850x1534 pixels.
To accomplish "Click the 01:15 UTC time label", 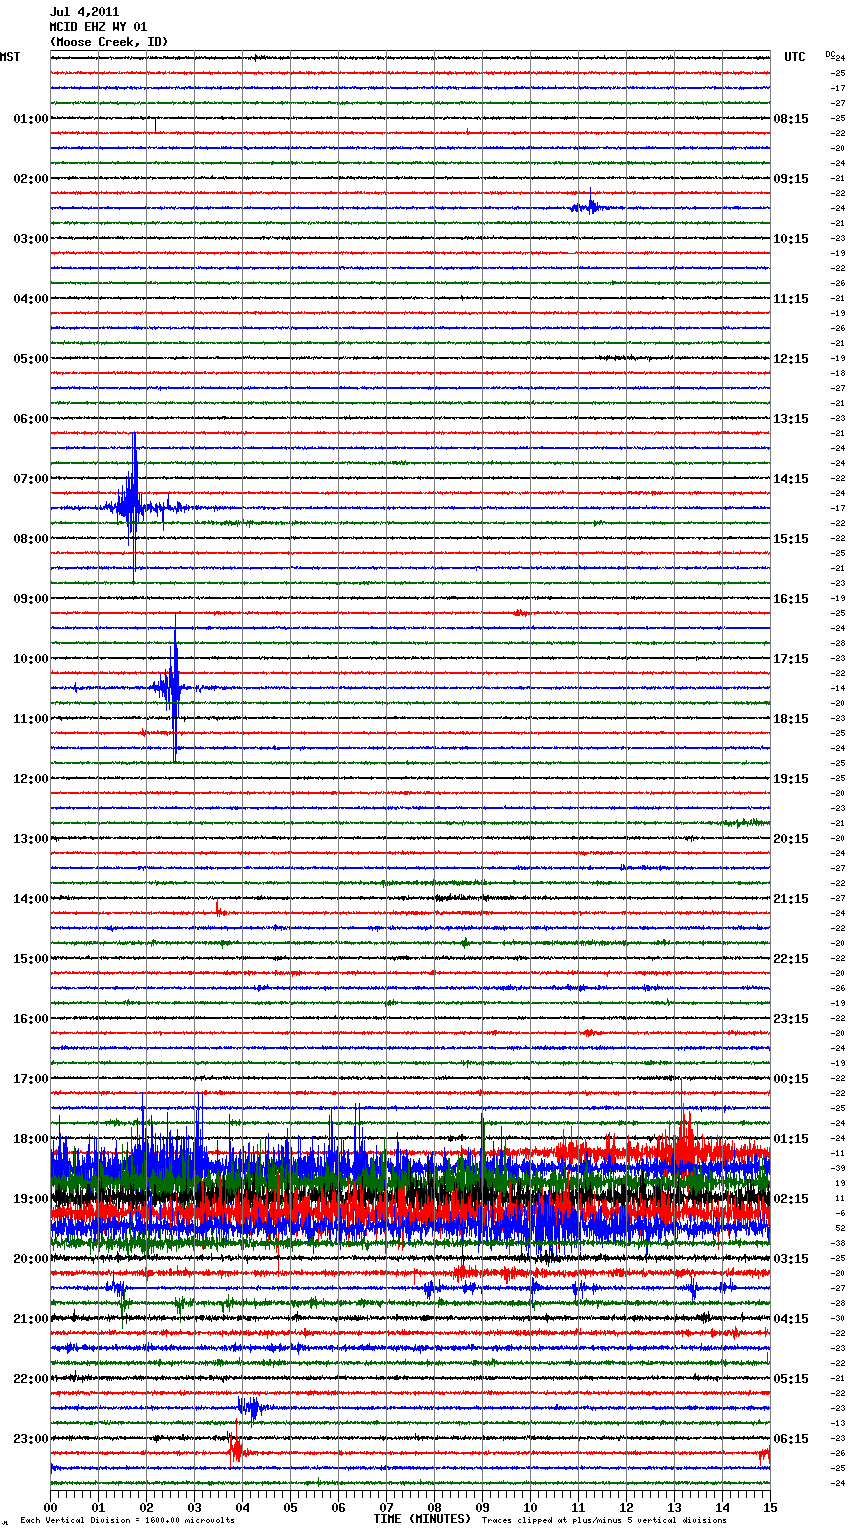I will [791, 1139].
